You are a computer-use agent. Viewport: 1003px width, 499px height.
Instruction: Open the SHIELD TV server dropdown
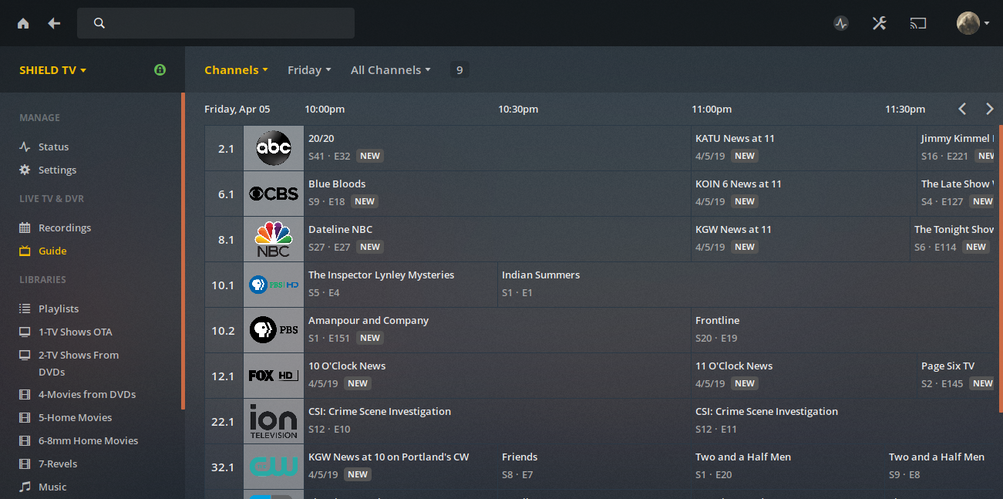pos(52,70)
